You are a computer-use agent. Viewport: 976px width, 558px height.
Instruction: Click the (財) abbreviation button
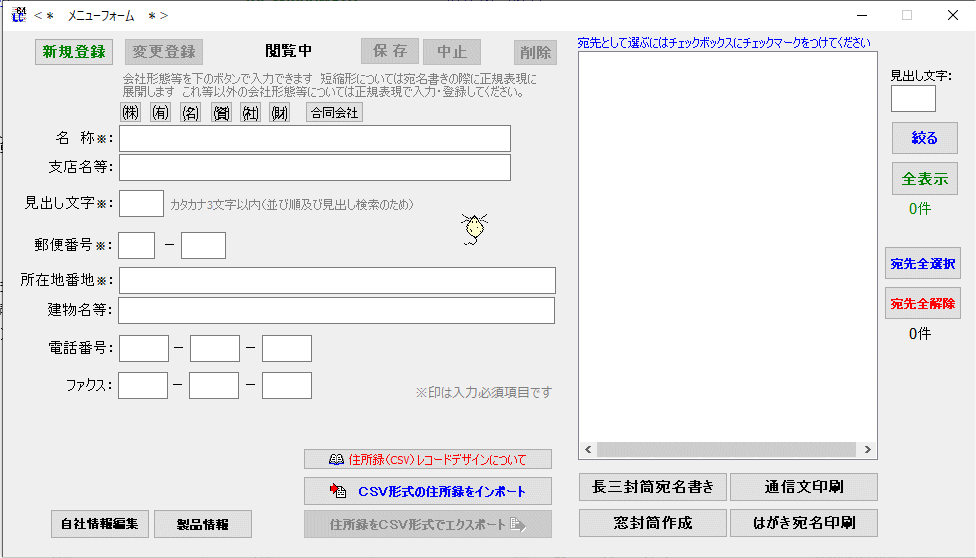(x=280, y=112)
